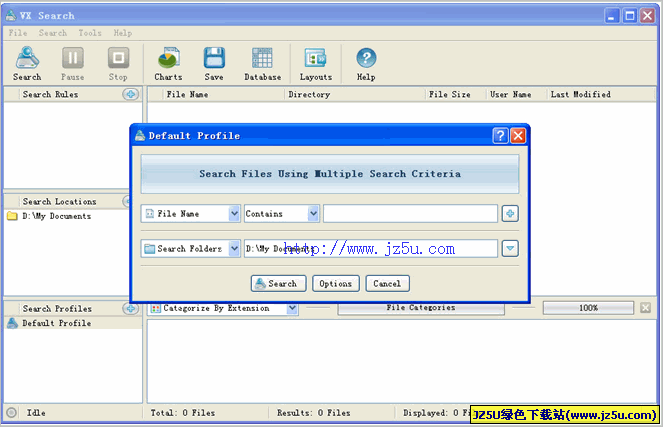663x427 pixels.
Task: Expand the Contains condition dropdown
Action: point(313,214)
